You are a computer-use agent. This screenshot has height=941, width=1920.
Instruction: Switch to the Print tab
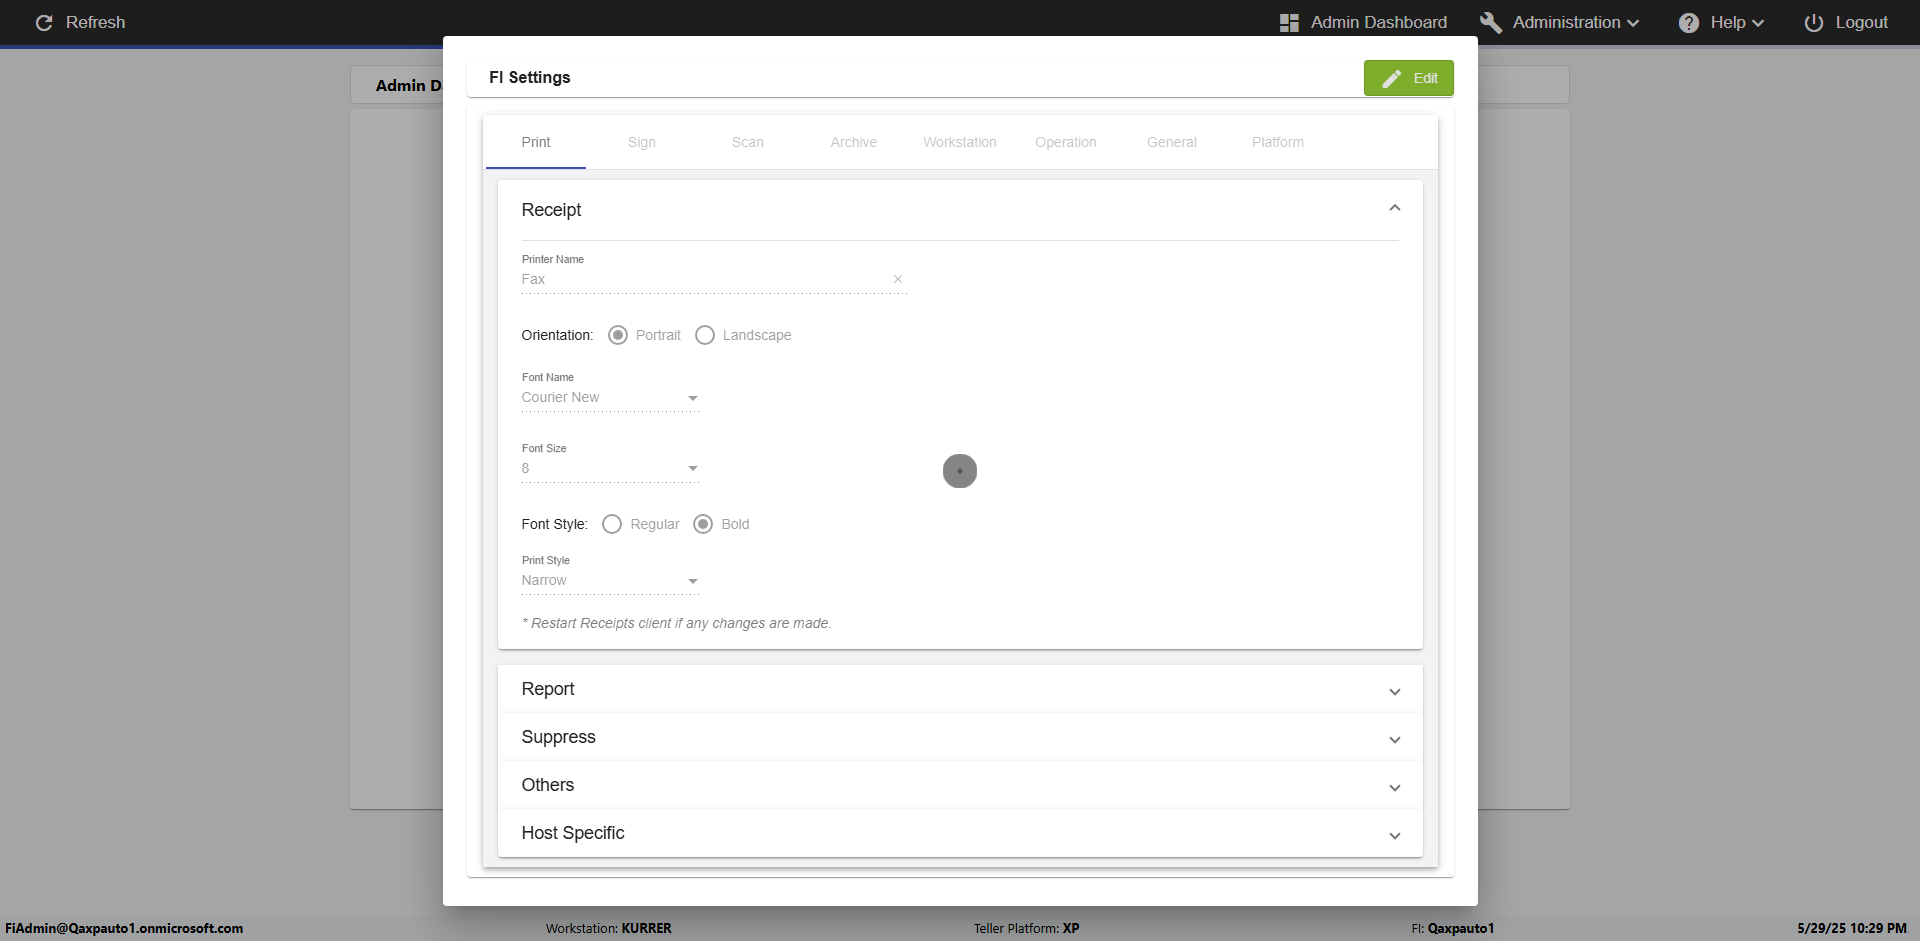click(x=536, y=142)
